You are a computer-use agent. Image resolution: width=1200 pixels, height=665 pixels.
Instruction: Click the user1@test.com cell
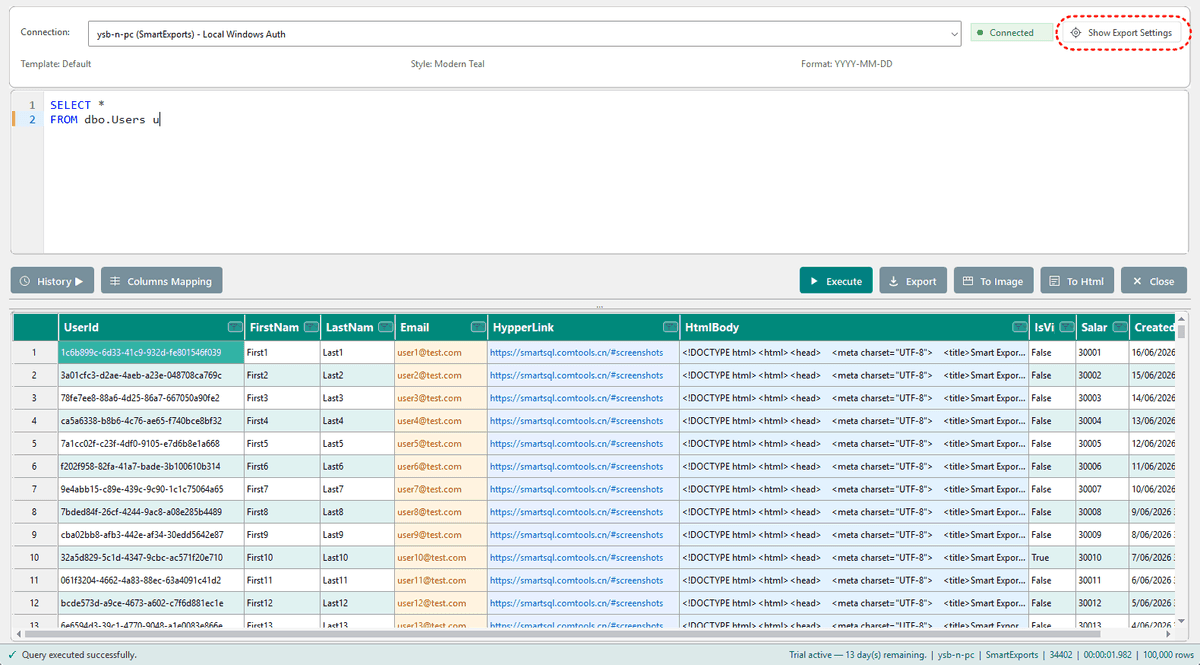point(440,352)
